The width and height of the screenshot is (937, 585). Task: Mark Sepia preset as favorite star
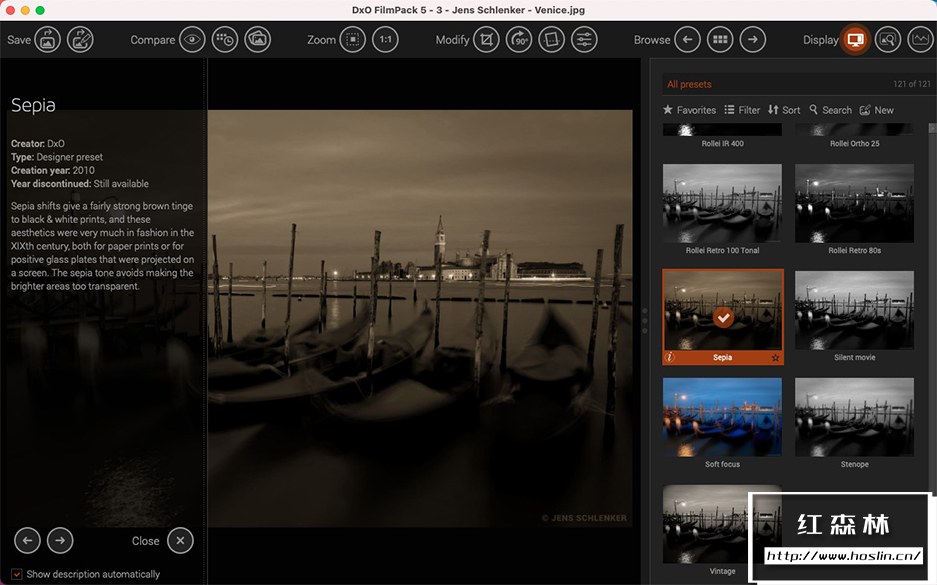click(x=775, y=357)
